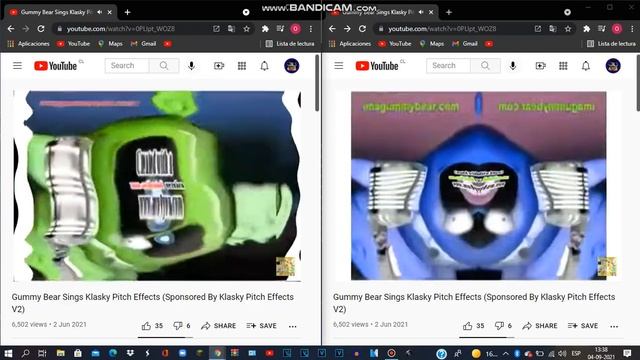Click the left video player showing the green gummy bear
The height and width of the screenshot is (360, 640).
pos(157,186)
